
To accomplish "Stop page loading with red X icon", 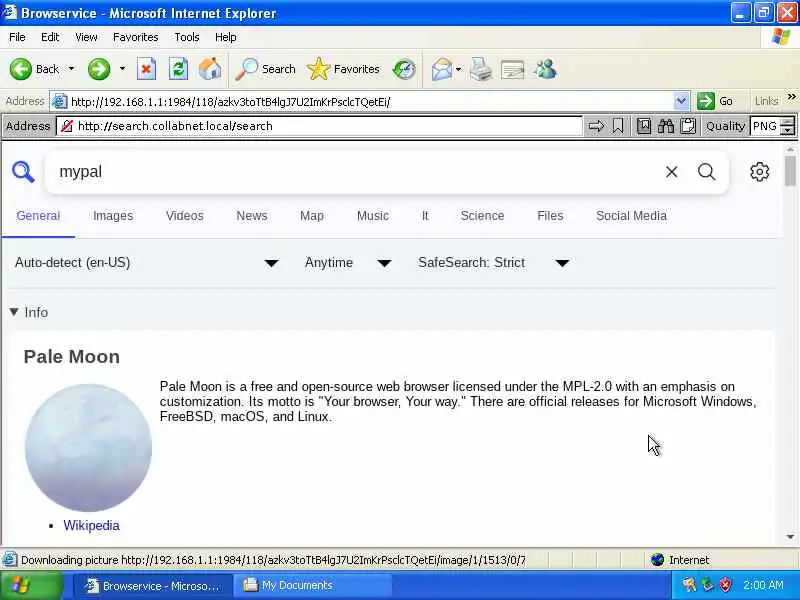I will (x=146, y=69).
